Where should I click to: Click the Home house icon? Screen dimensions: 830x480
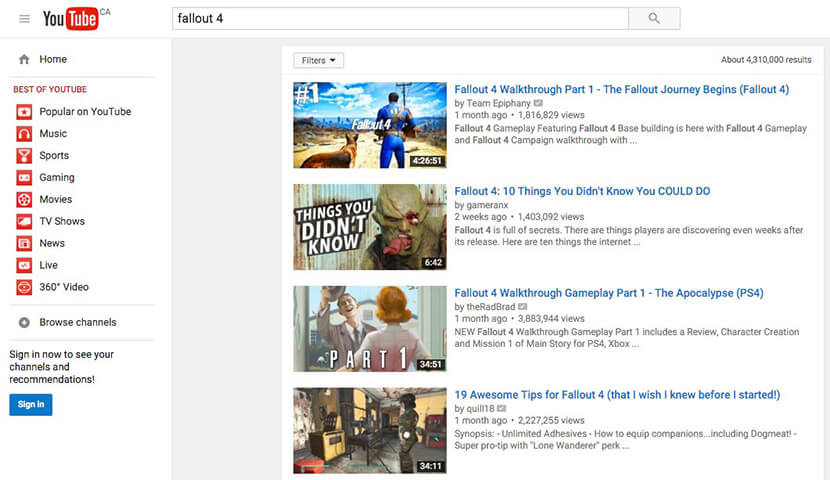pos(24,59)
